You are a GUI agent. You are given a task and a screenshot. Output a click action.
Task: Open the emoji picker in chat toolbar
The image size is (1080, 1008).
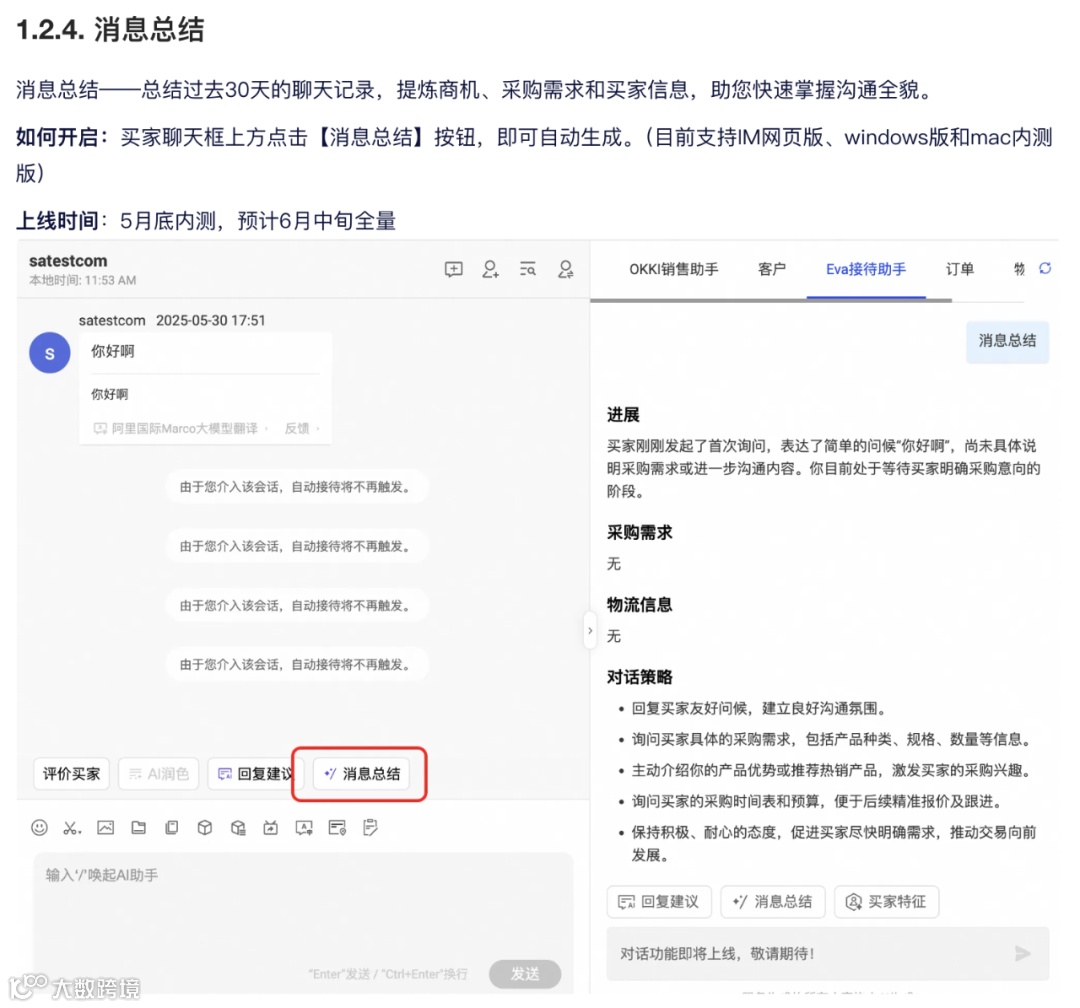[39, 827]
